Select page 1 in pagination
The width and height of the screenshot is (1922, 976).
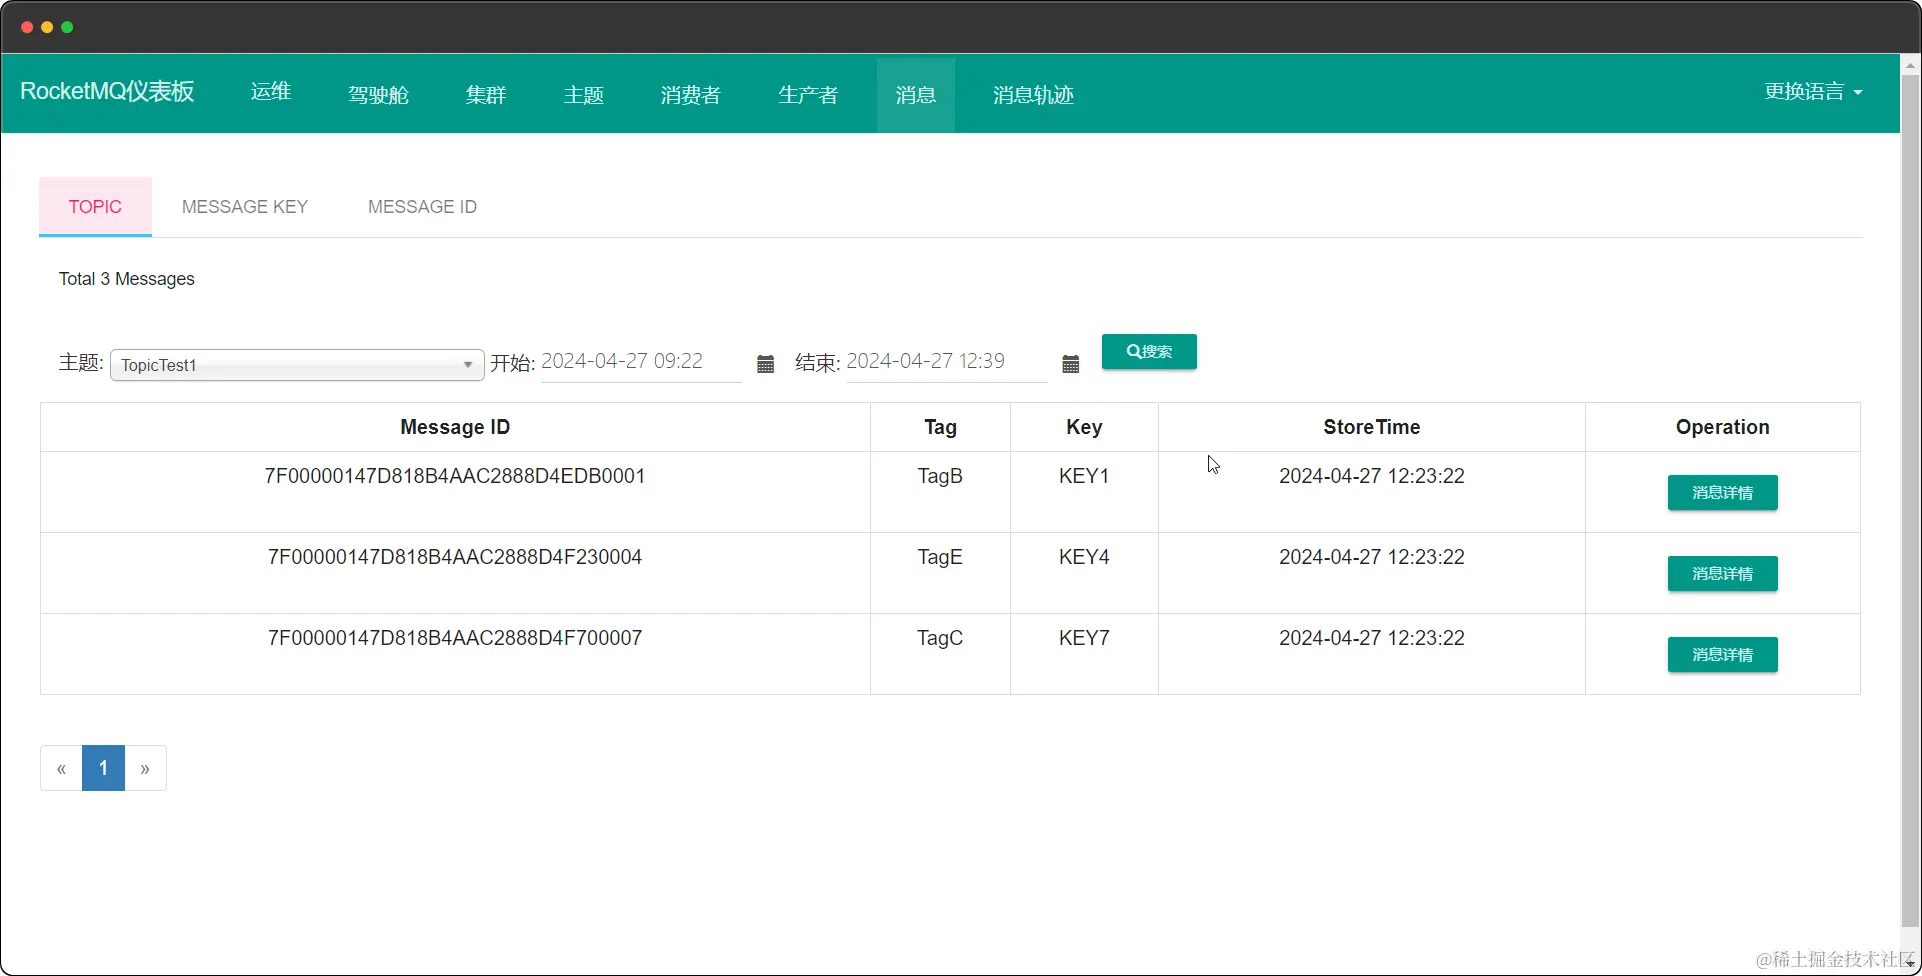103,768
